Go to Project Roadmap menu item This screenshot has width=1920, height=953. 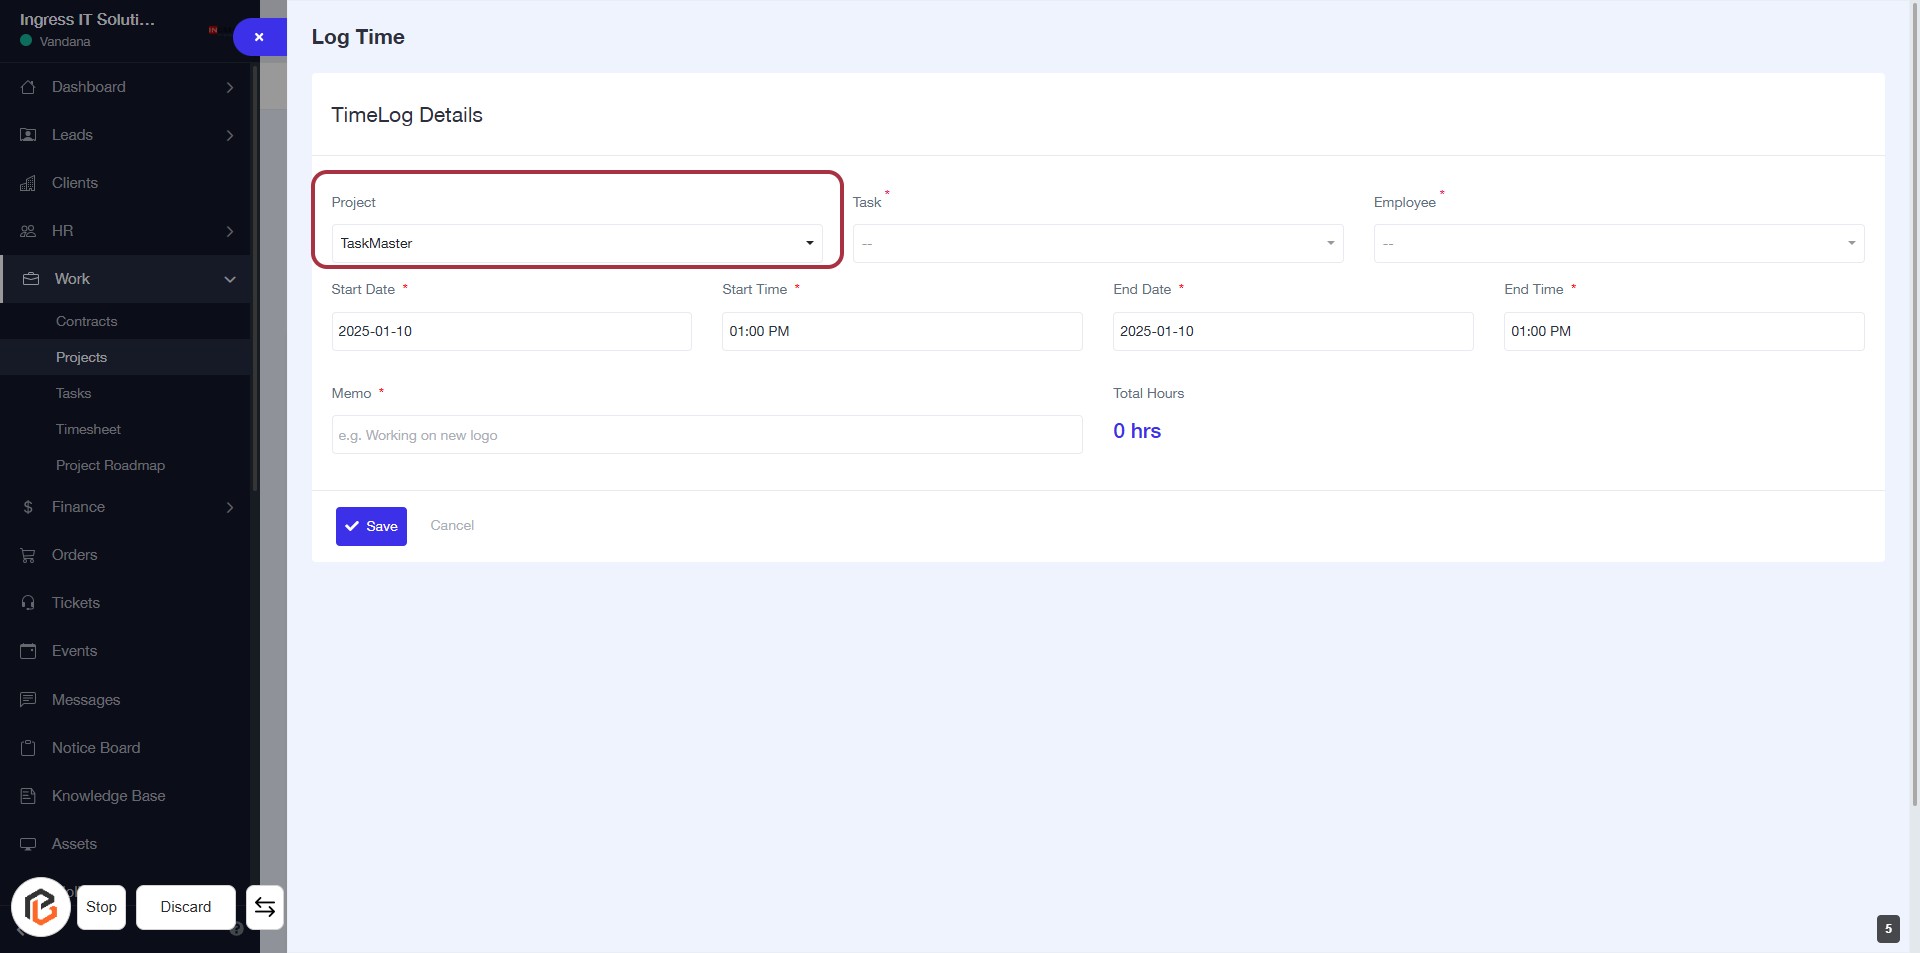pos(110,465)
